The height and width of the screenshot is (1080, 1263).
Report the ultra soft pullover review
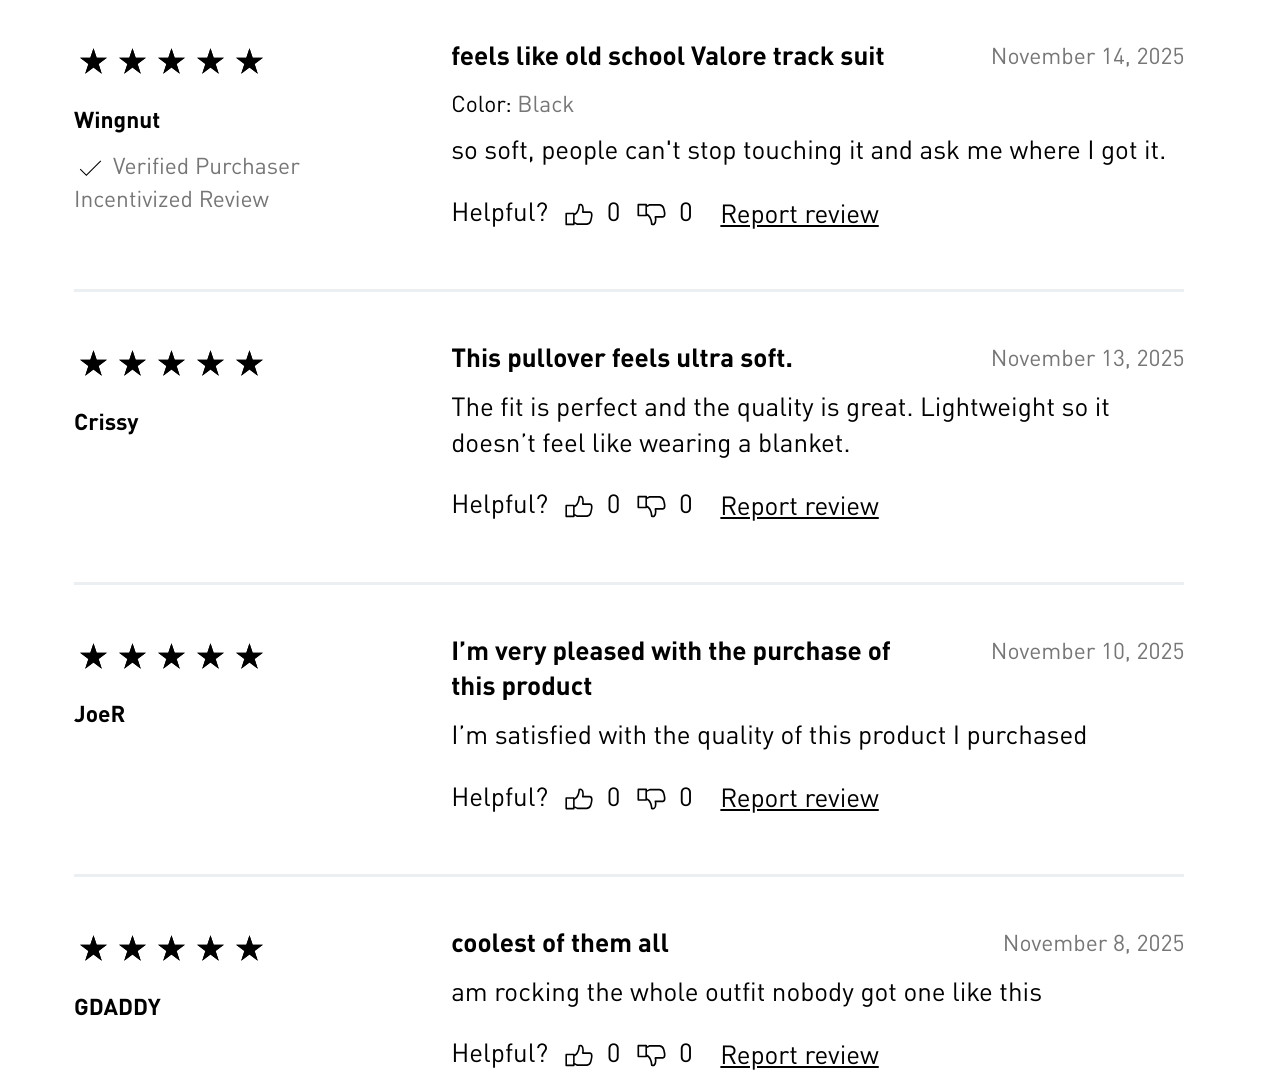(799, 506)
